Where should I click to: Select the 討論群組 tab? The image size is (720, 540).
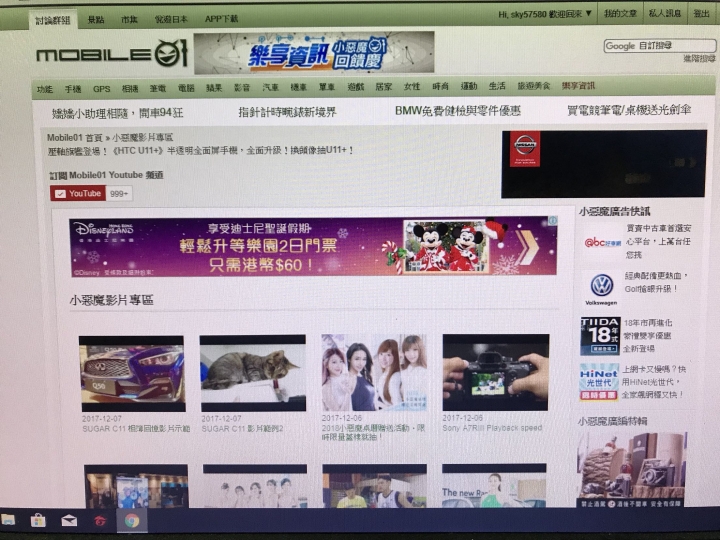53,20
